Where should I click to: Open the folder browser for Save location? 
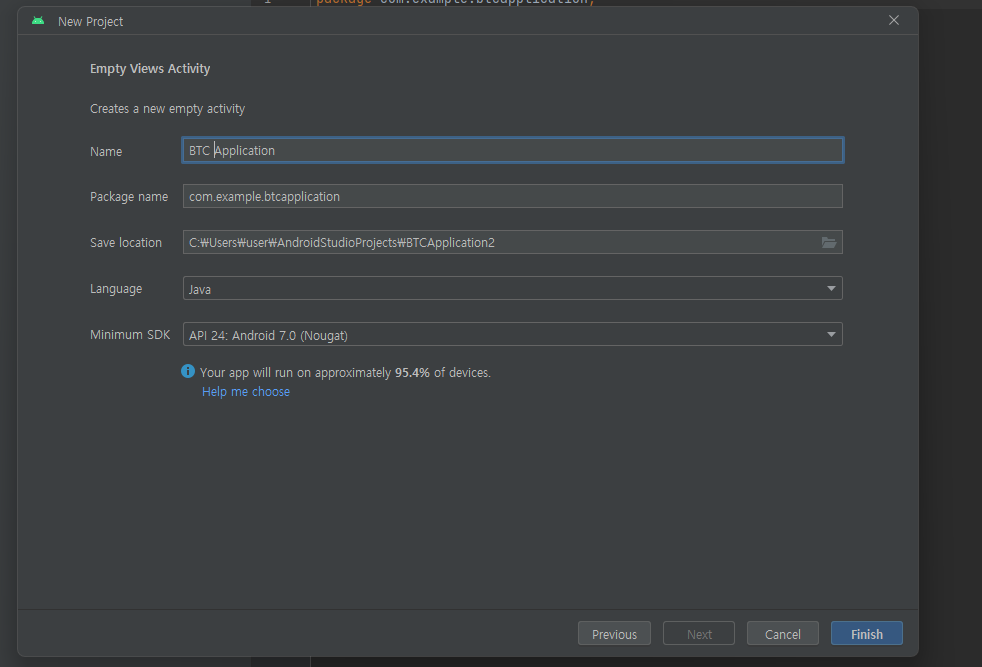pyautogui.click(x=829, y=242)
